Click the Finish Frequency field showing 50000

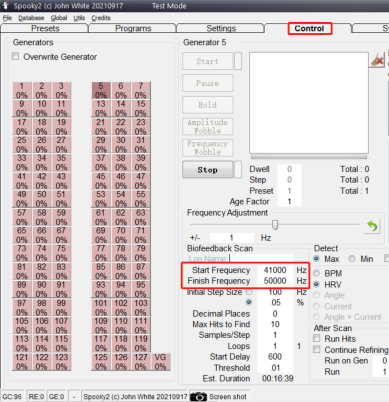(275, 281)
